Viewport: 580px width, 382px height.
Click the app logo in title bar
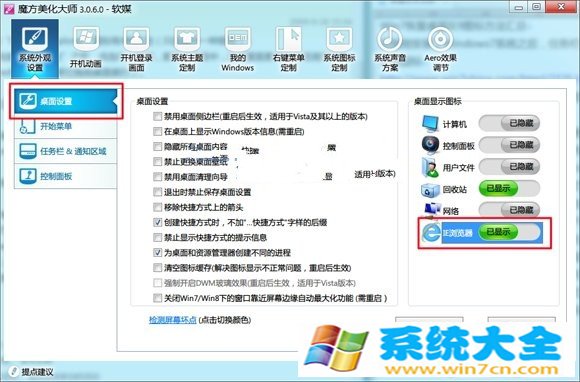(8, 8)
